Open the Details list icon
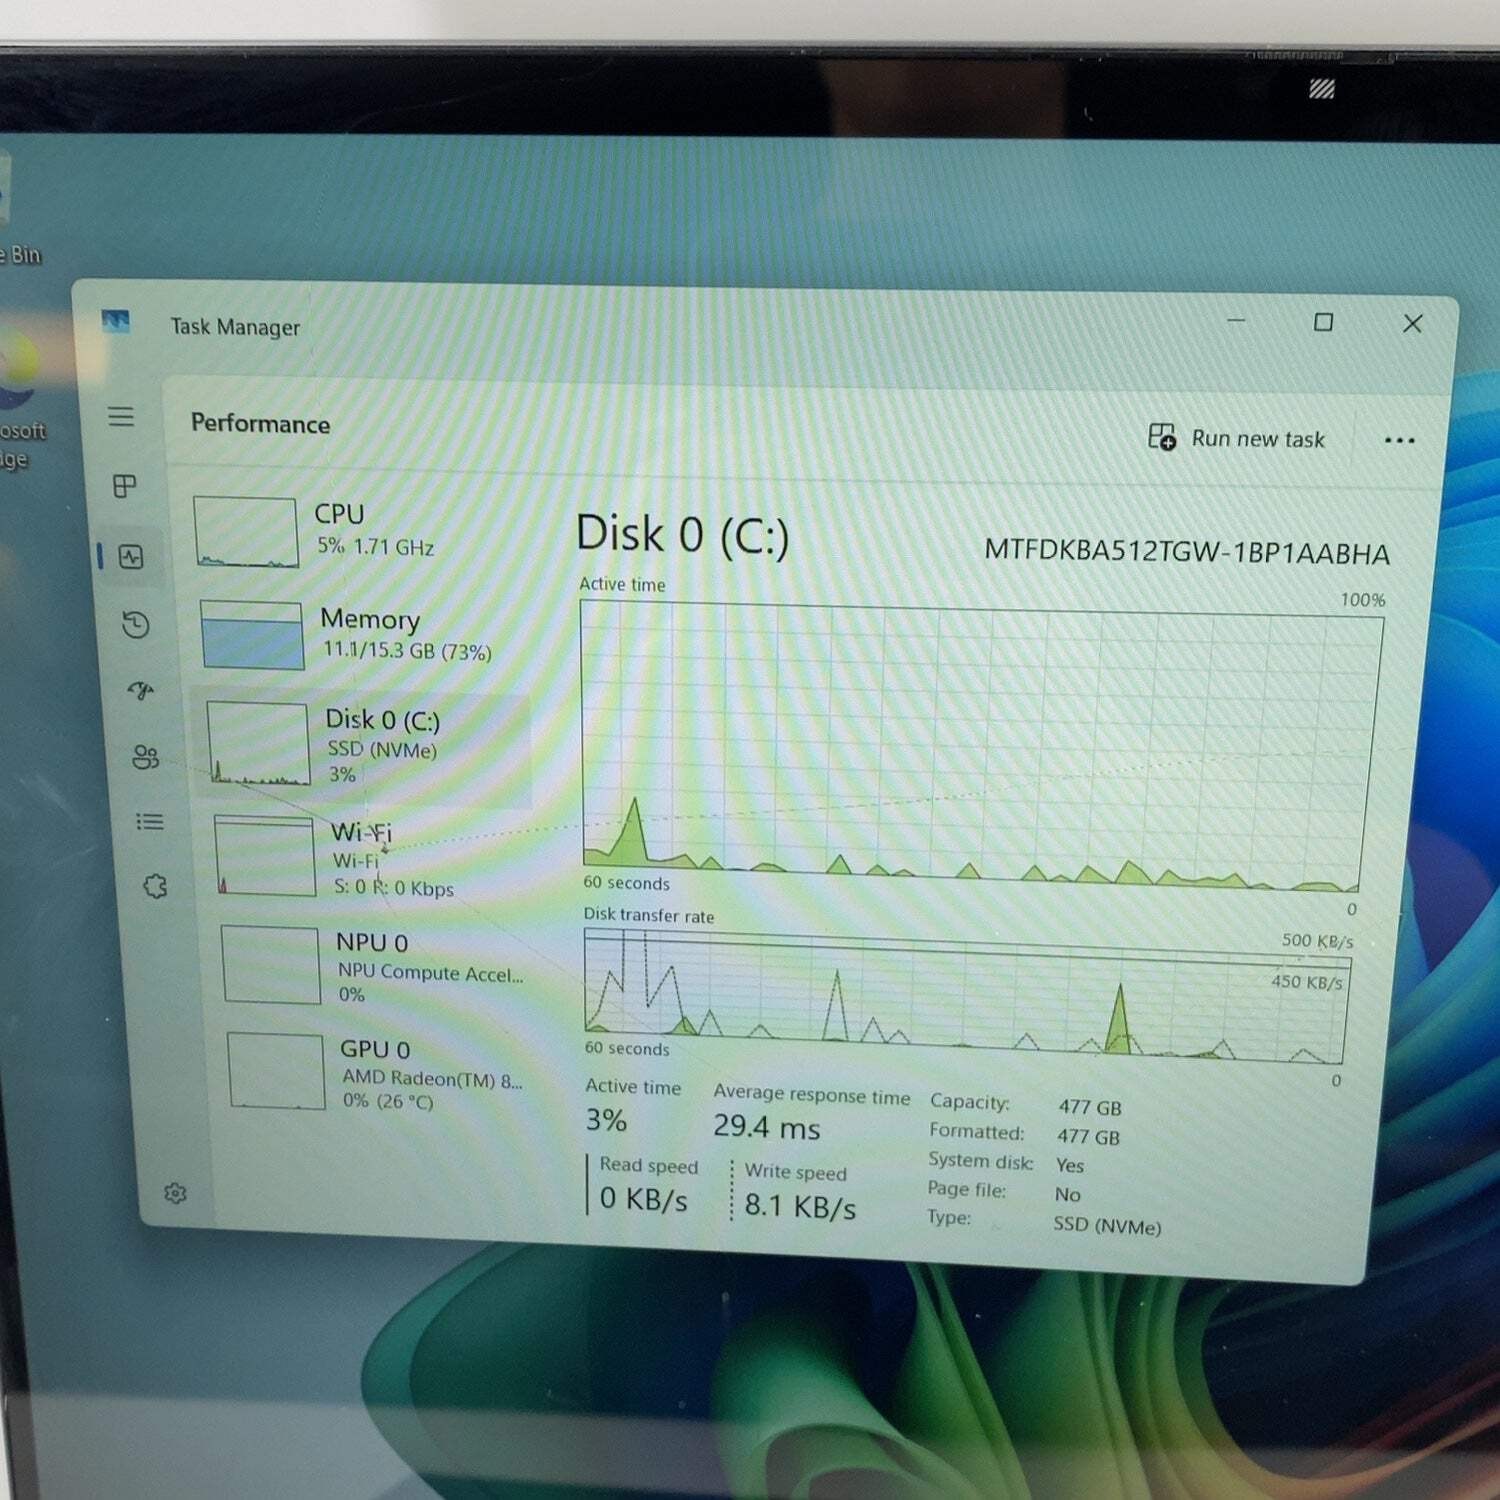 click(150, 822)
